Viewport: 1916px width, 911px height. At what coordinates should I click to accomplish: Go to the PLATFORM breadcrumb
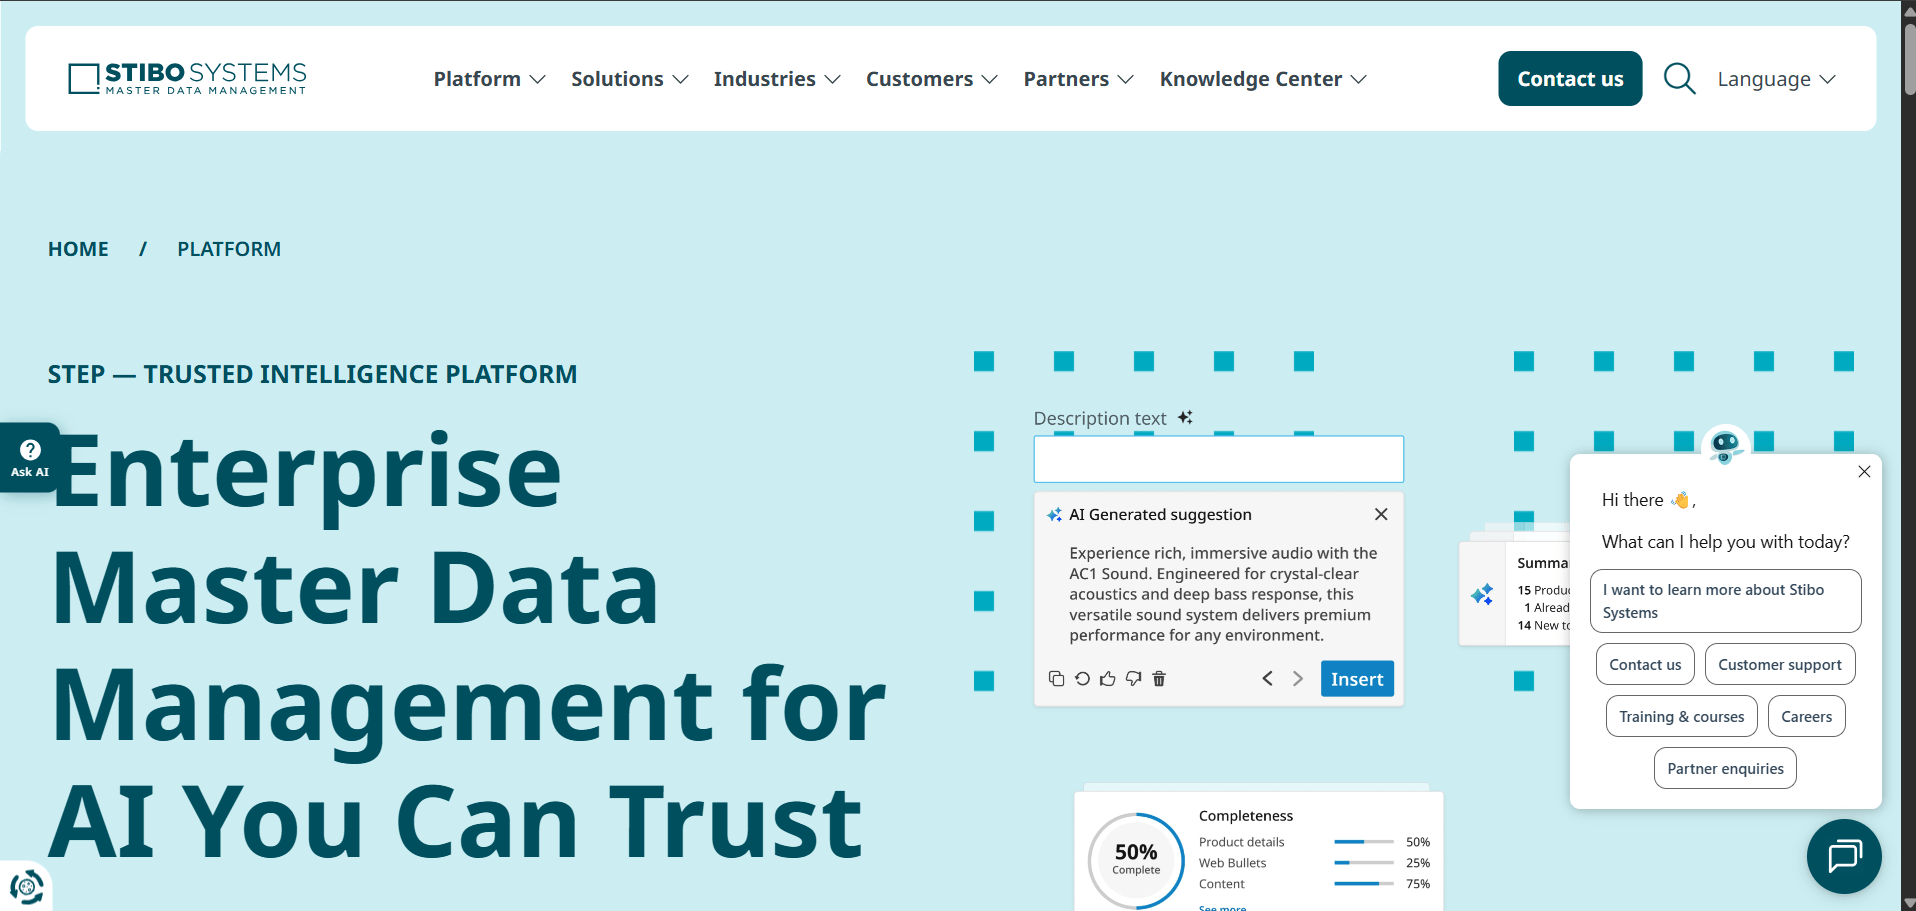coord(229,249)
